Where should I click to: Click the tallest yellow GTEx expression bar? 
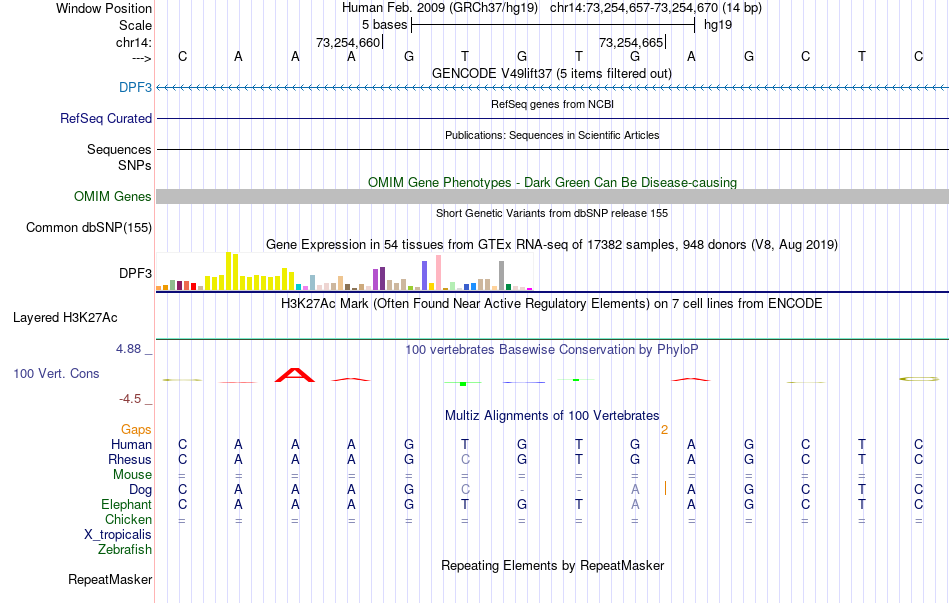coord(228,271)
